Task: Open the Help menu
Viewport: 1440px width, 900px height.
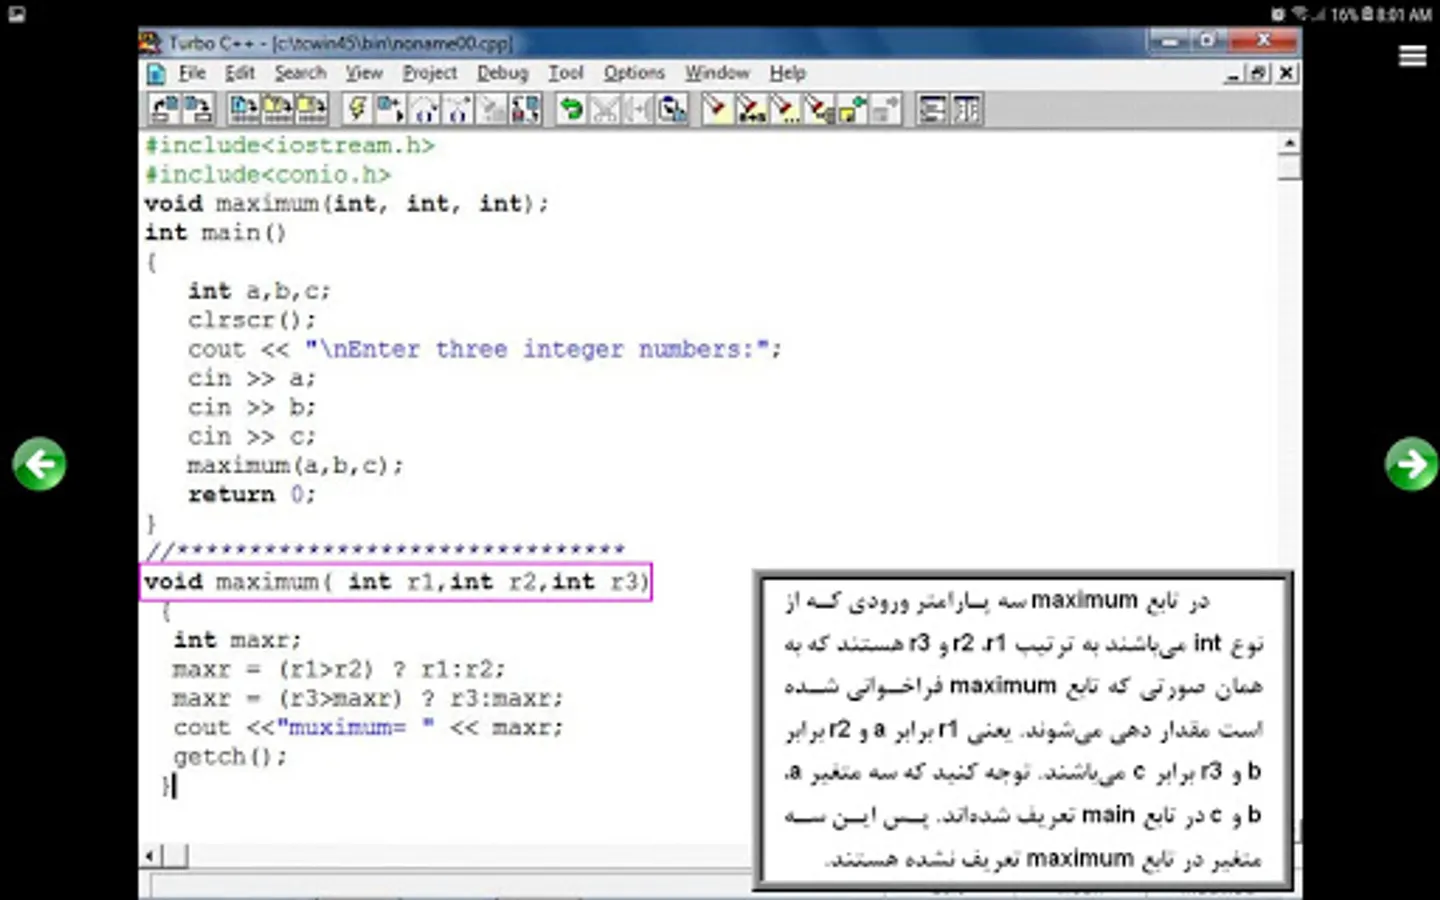Action: [787, 73]
